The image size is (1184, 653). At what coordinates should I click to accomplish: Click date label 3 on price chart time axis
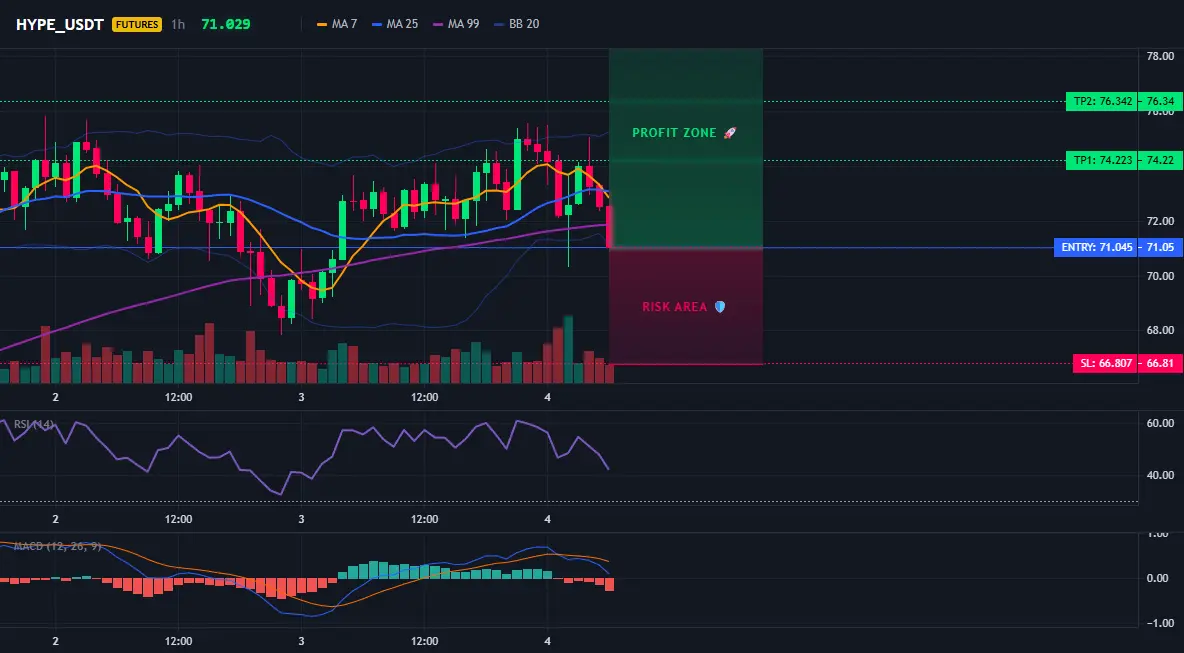(x=301, y=396)
